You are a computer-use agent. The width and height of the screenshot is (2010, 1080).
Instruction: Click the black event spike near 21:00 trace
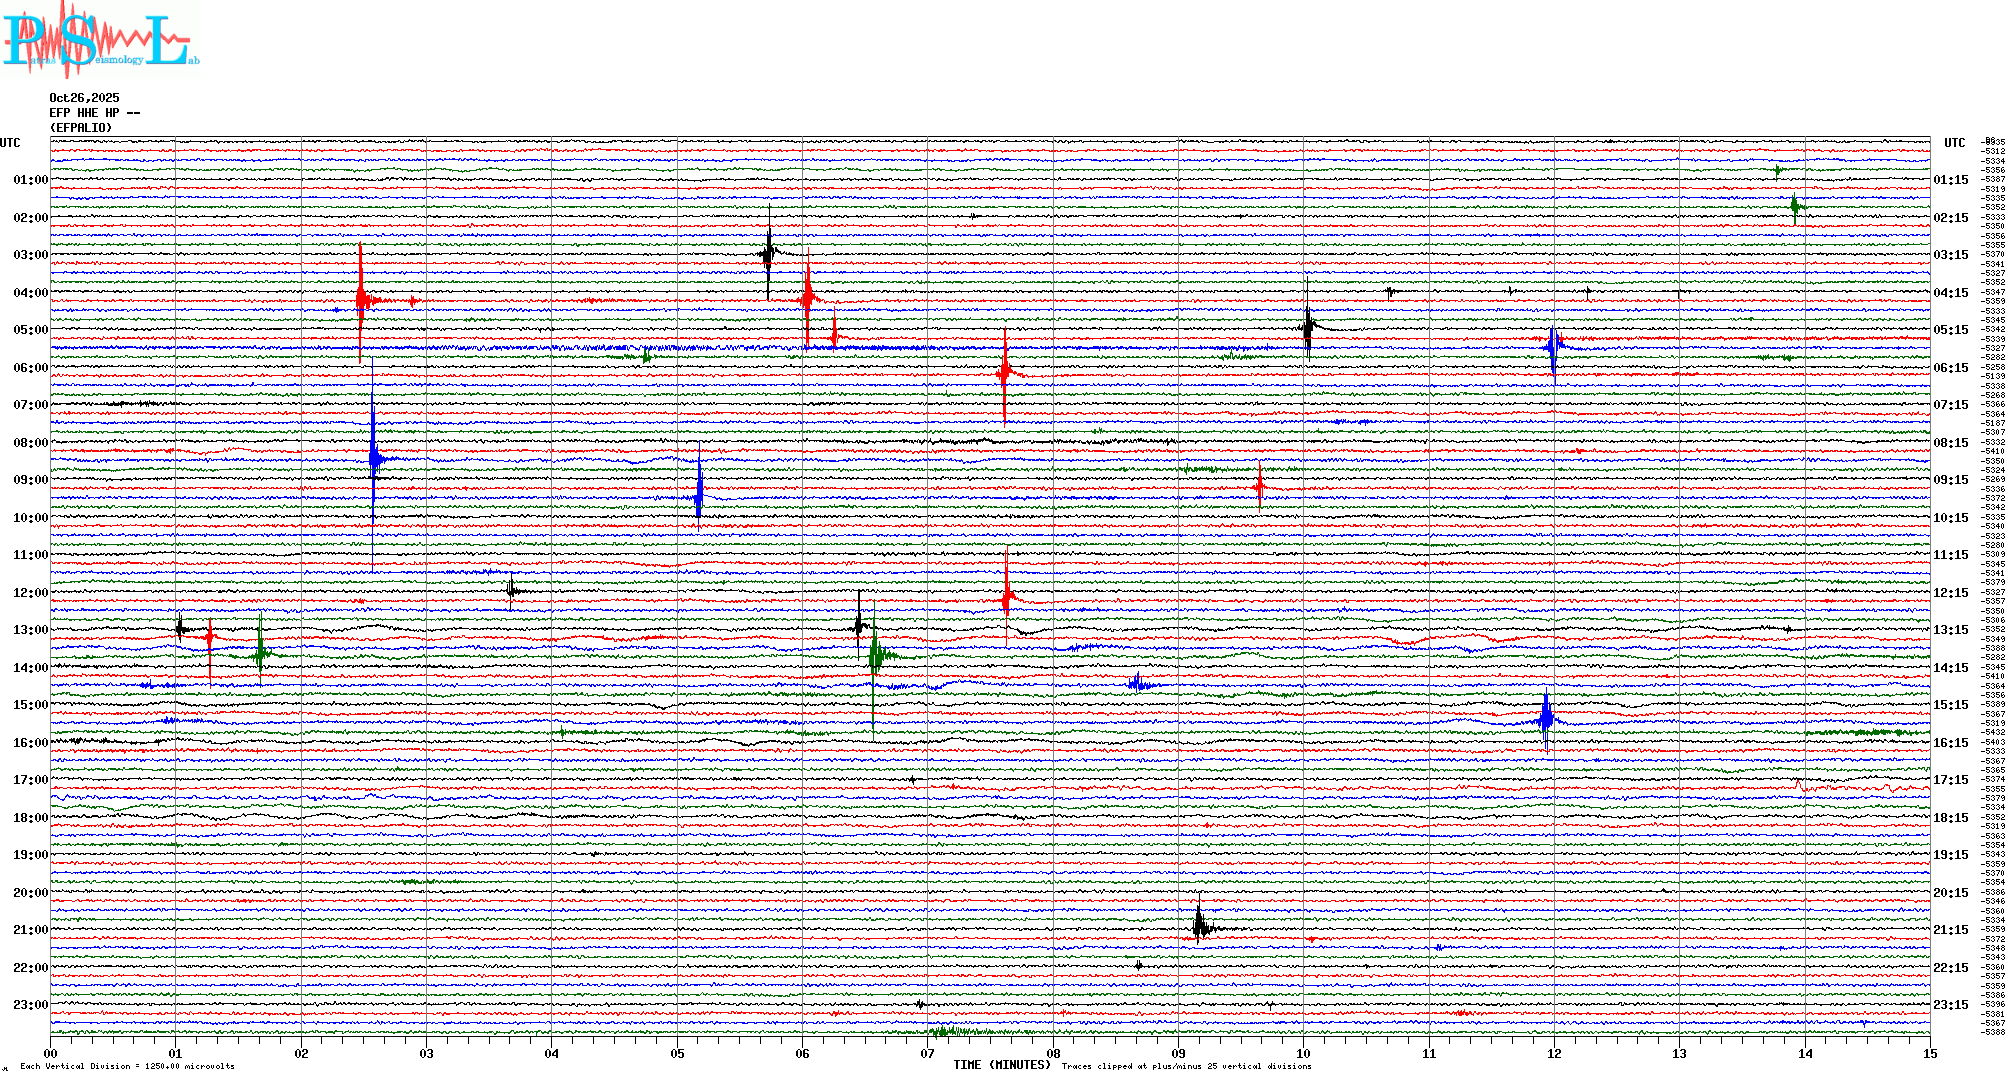click(1199, 926)
